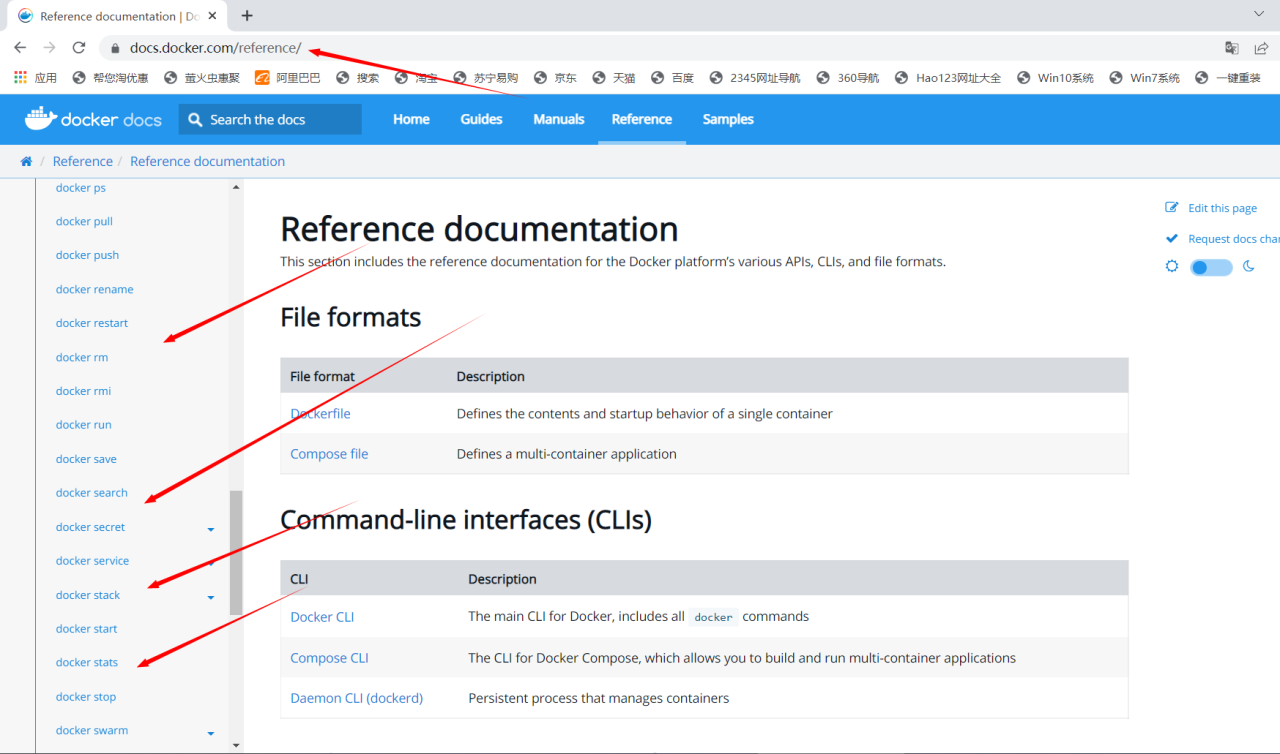1280x754 pixels.
Task: Click the sidebar vertical scrollbar thumb
Action: 236,552
